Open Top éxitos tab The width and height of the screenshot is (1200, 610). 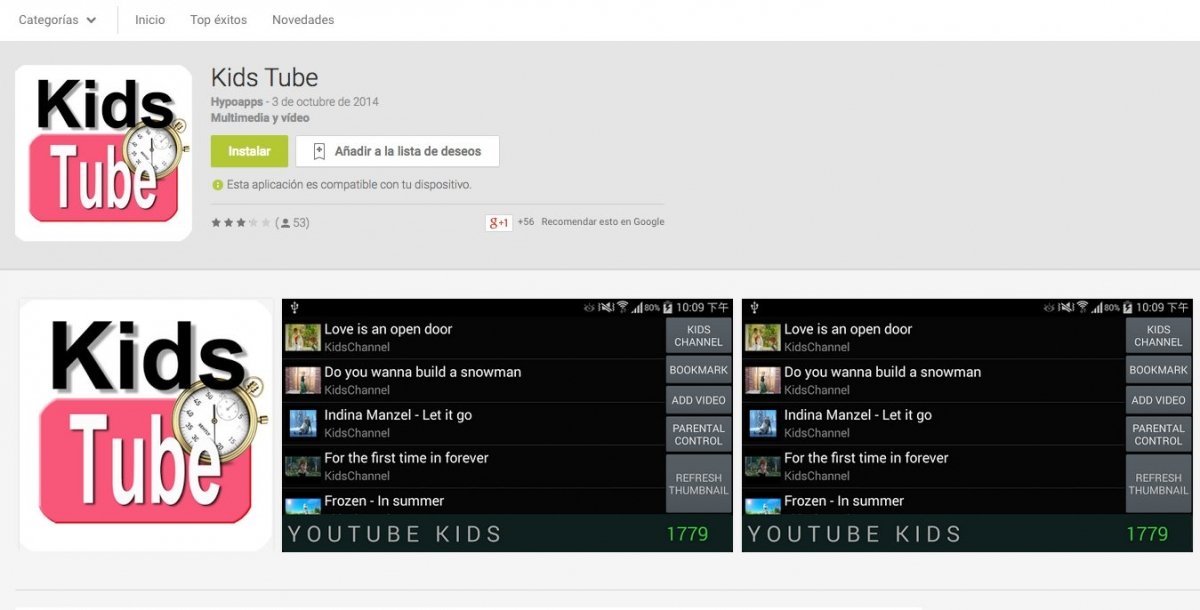click(x=219, y=20)
